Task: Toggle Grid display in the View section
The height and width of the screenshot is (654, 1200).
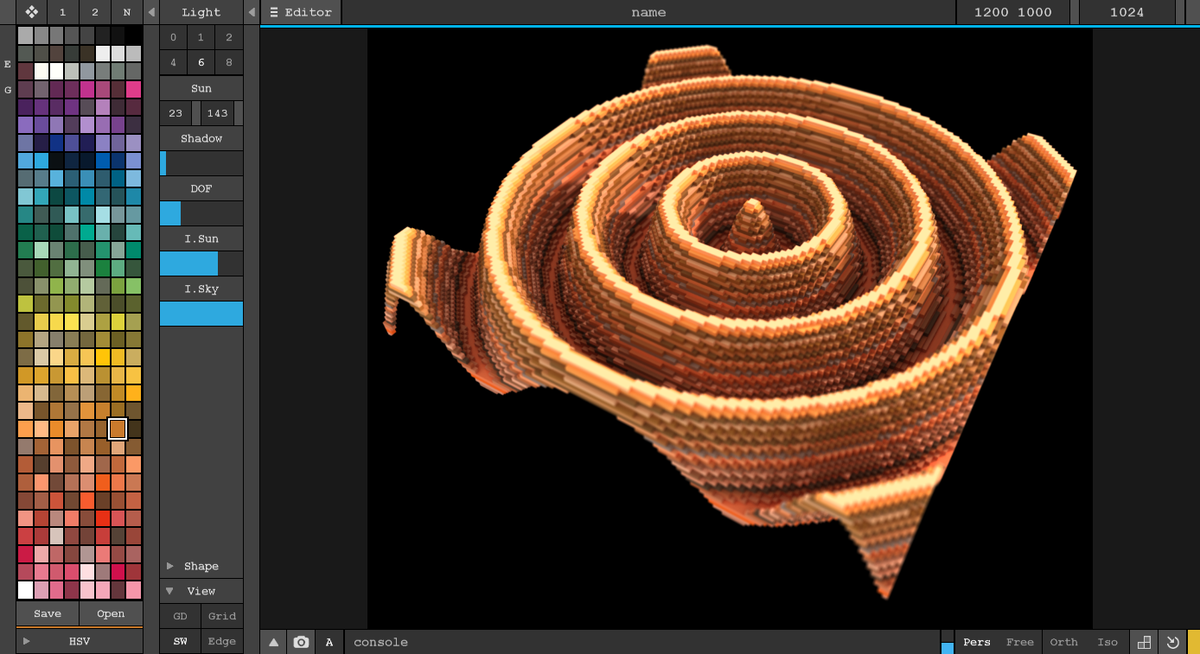Action: click(x=221, y=616)
